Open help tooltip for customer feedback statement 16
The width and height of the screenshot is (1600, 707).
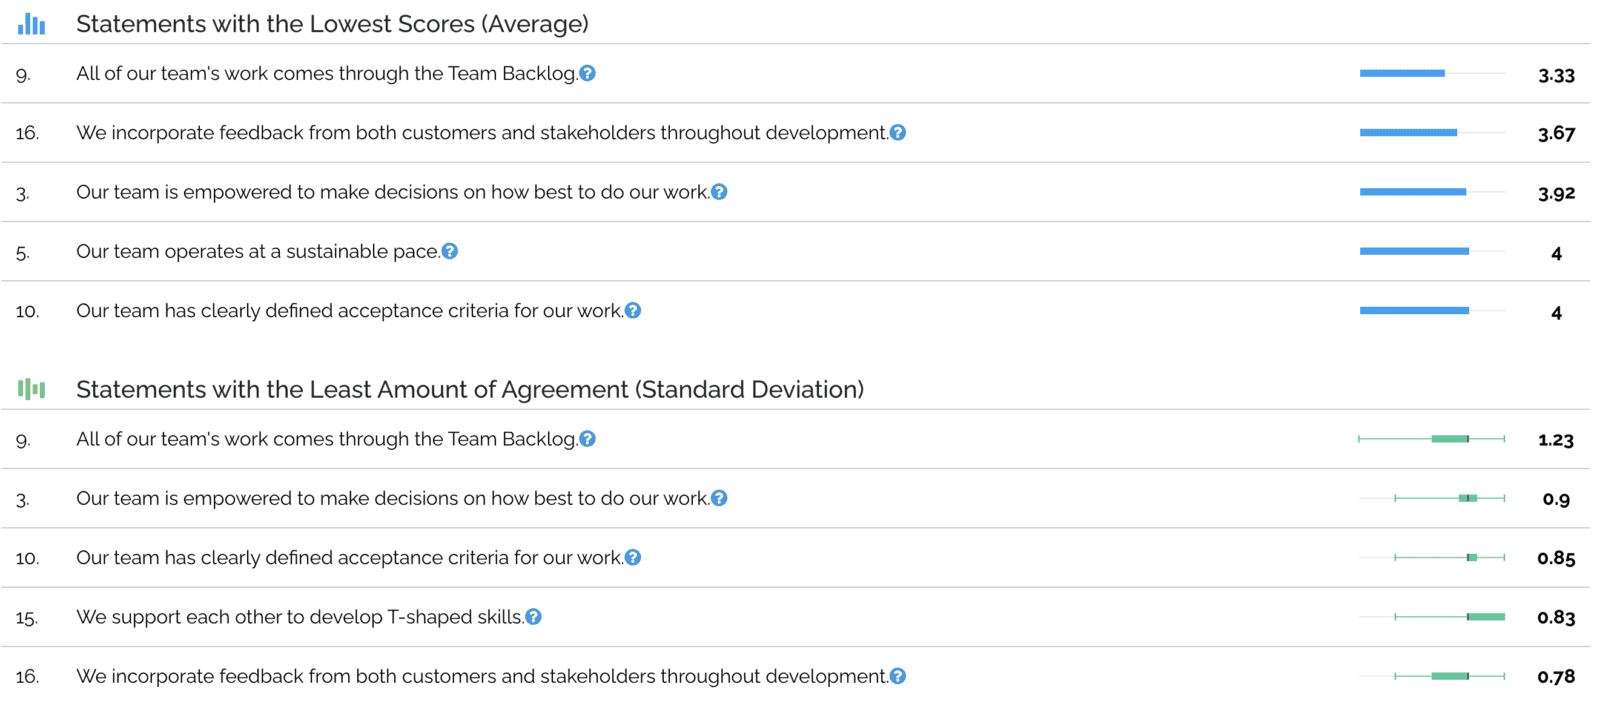coord(899,132)
